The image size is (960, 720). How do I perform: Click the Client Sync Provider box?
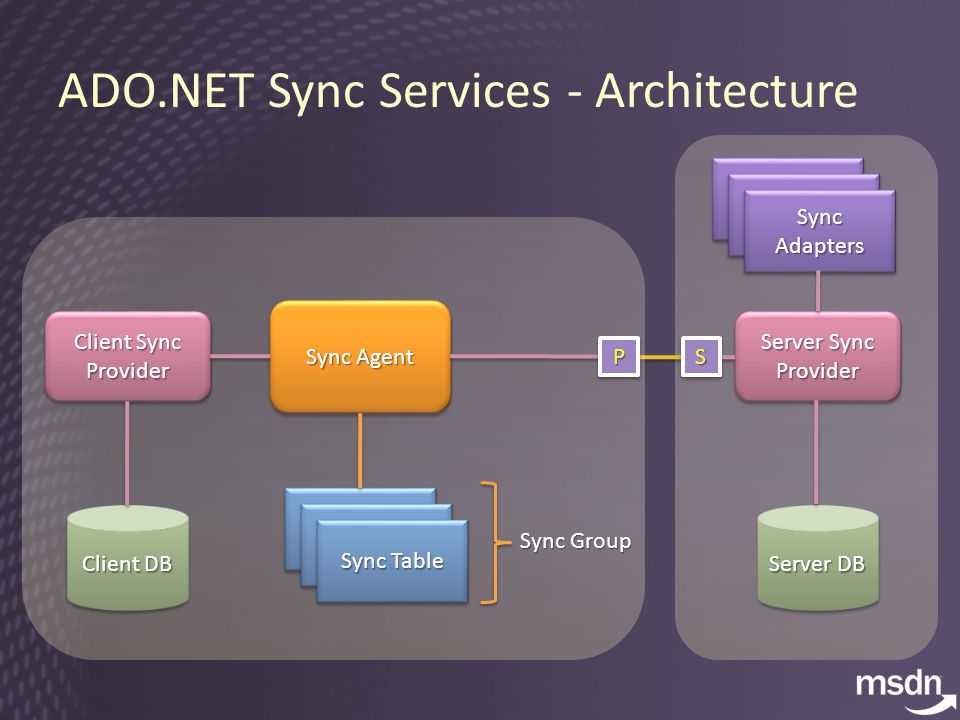[128, 356]
